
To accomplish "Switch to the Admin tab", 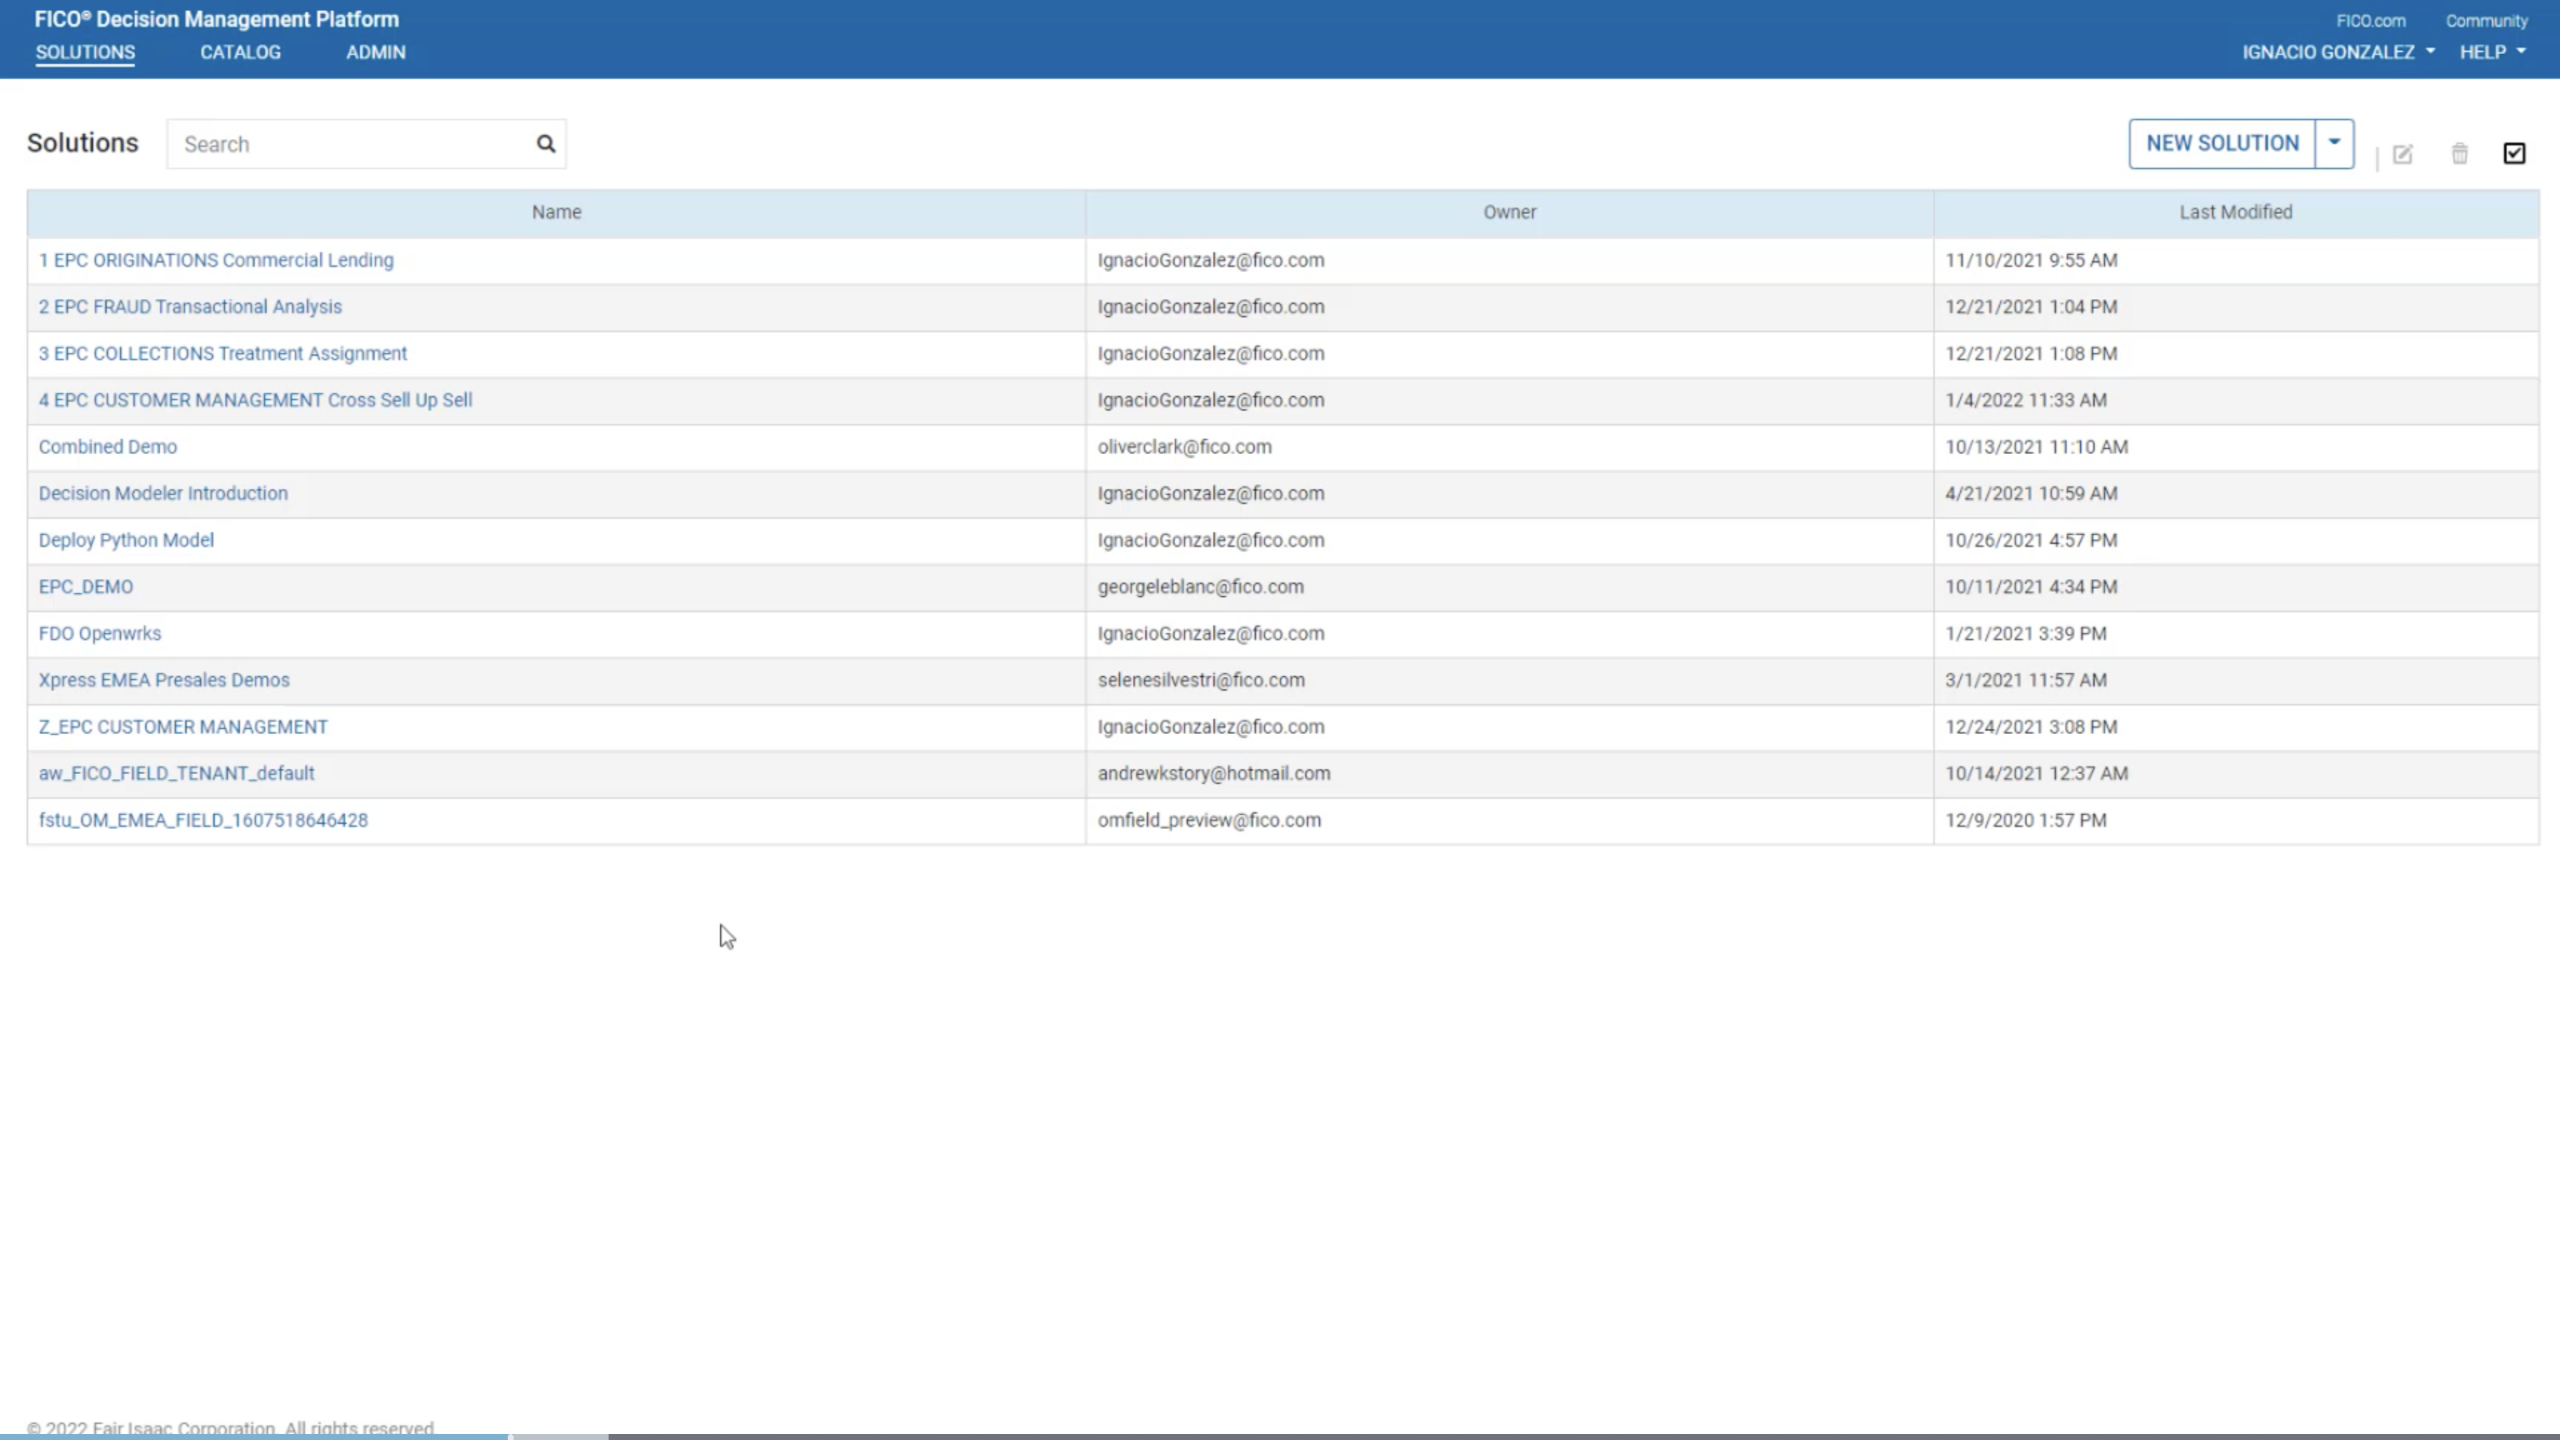I will click(x=376, y=52).
